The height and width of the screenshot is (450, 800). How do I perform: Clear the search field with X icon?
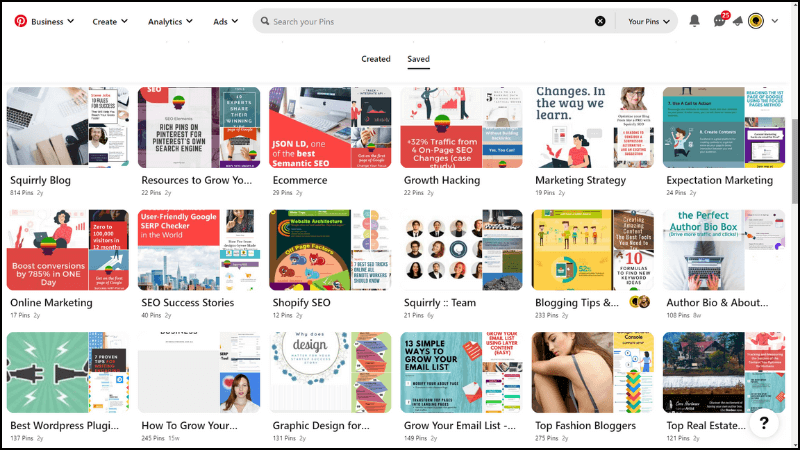coord(600,21)
